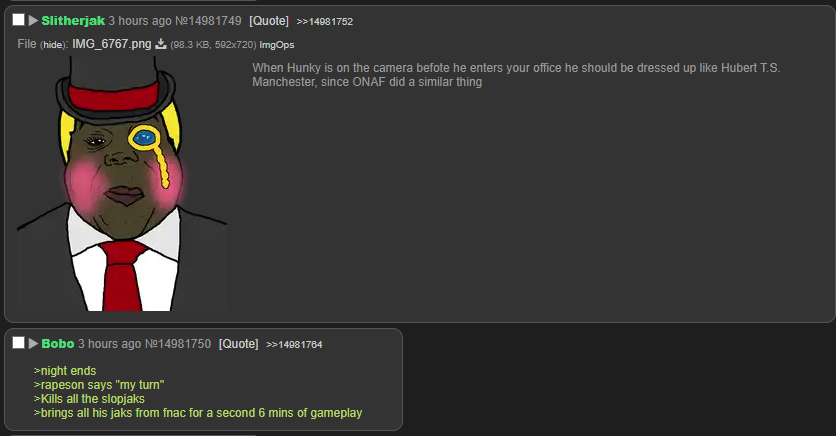The width and height of the screenshot is (836, 436).
Task: Click the Bobo poster name
Action: pyautogui.click(x=58, y=344)
